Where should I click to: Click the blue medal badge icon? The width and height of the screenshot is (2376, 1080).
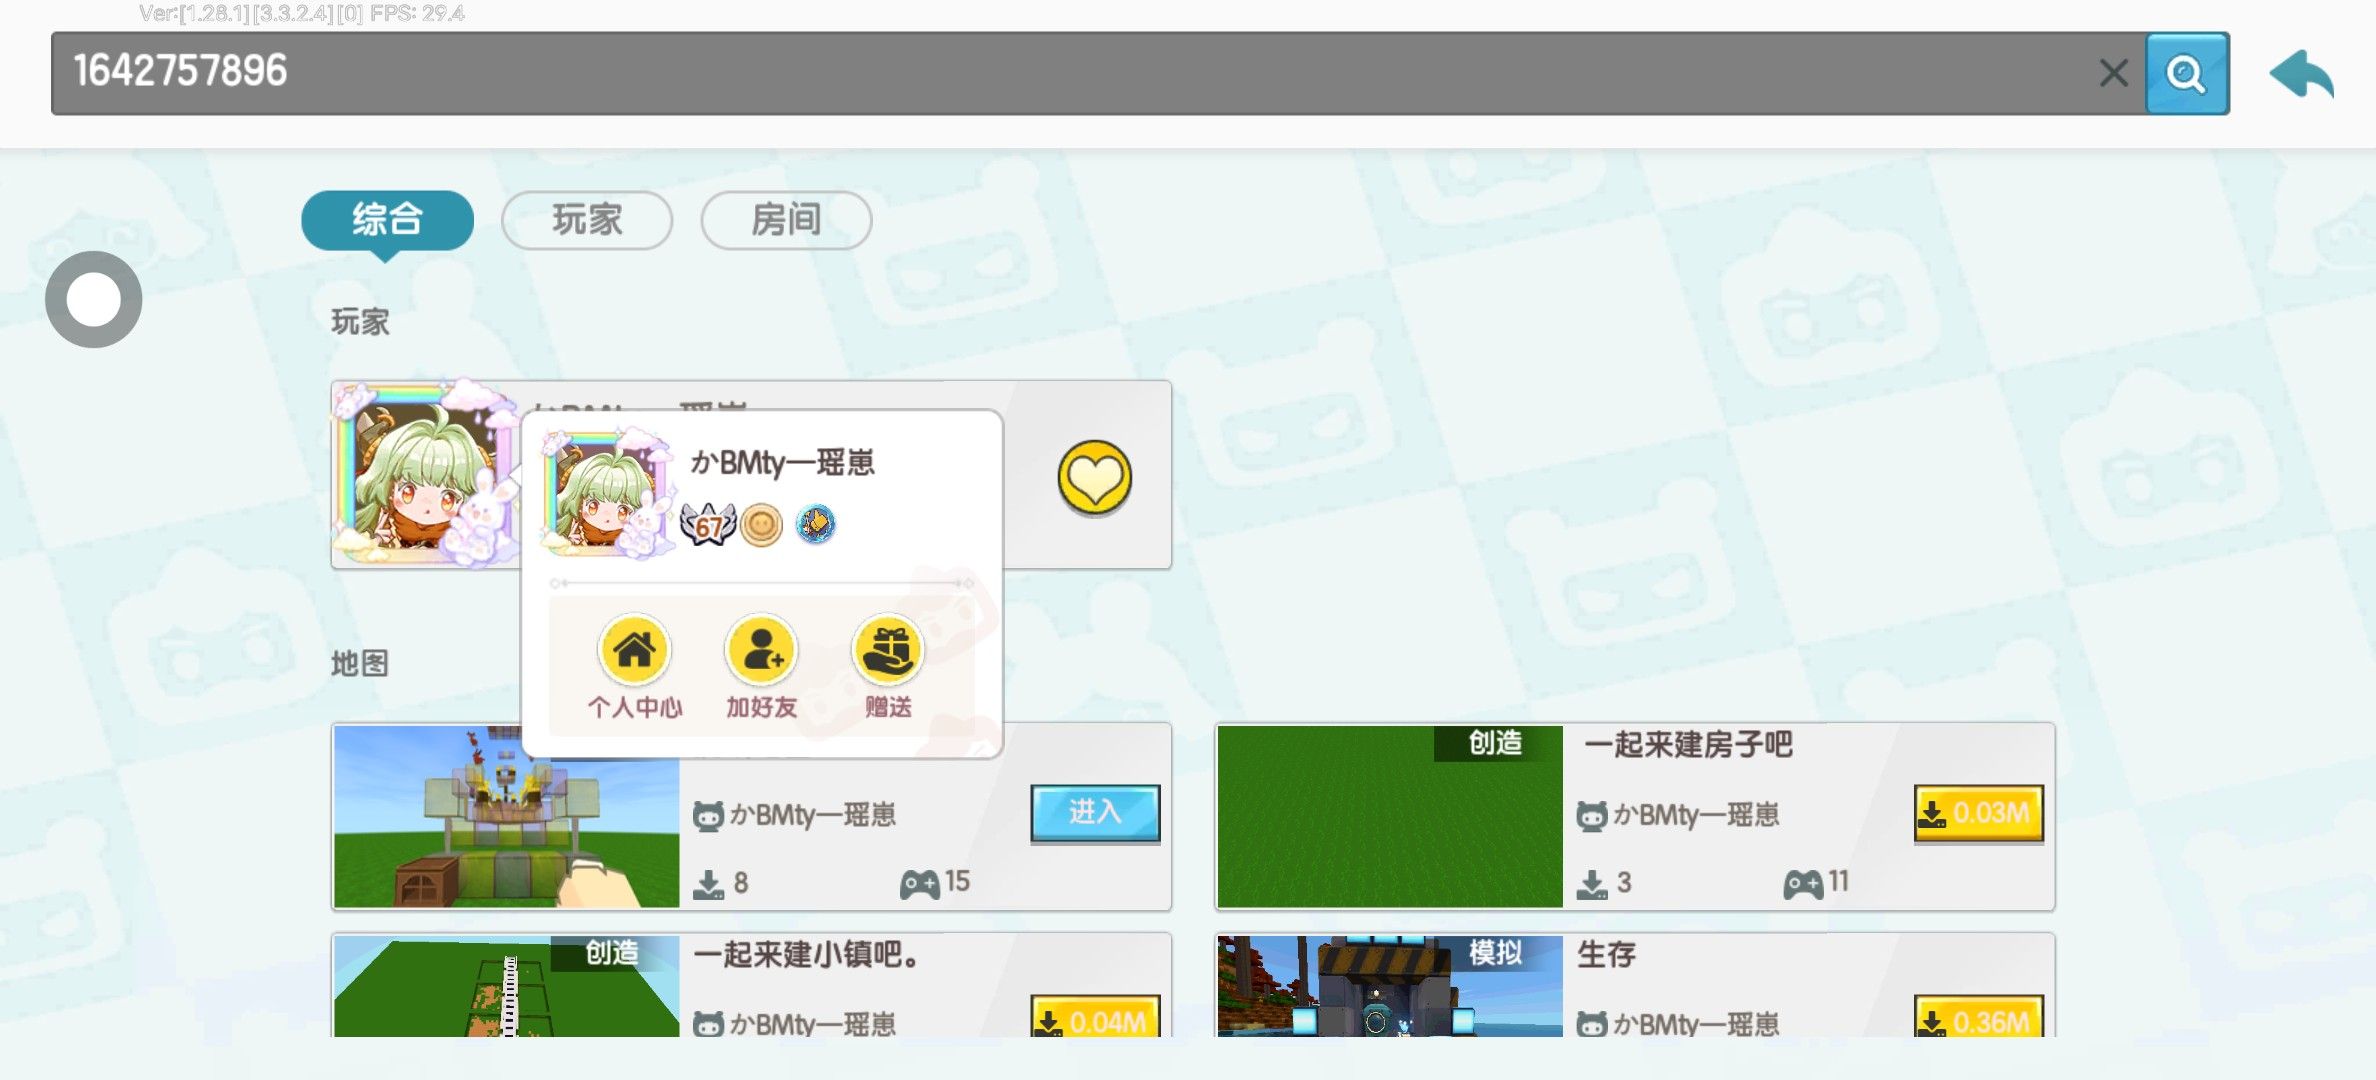(x=816, y=524)
